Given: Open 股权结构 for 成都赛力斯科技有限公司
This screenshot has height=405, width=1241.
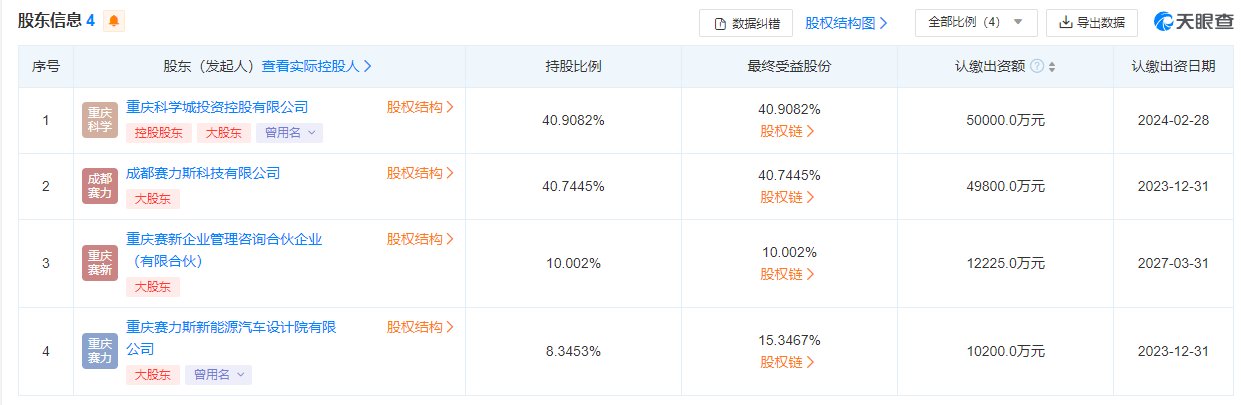Looking at the screenshot, I should pos(420,173).
